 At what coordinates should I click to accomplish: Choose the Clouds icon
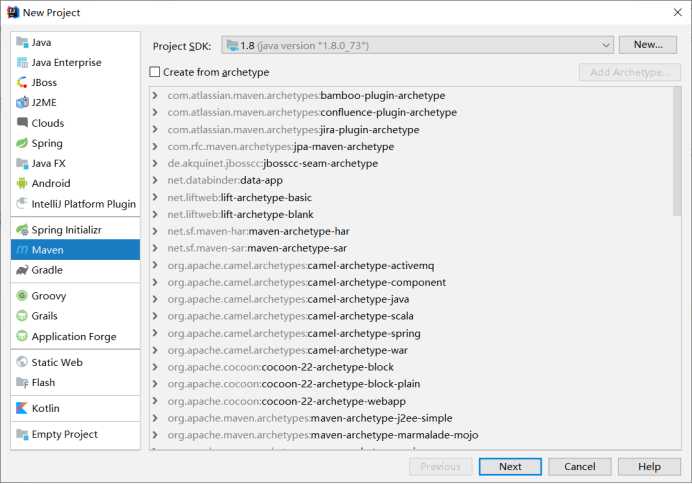point(22,122)
